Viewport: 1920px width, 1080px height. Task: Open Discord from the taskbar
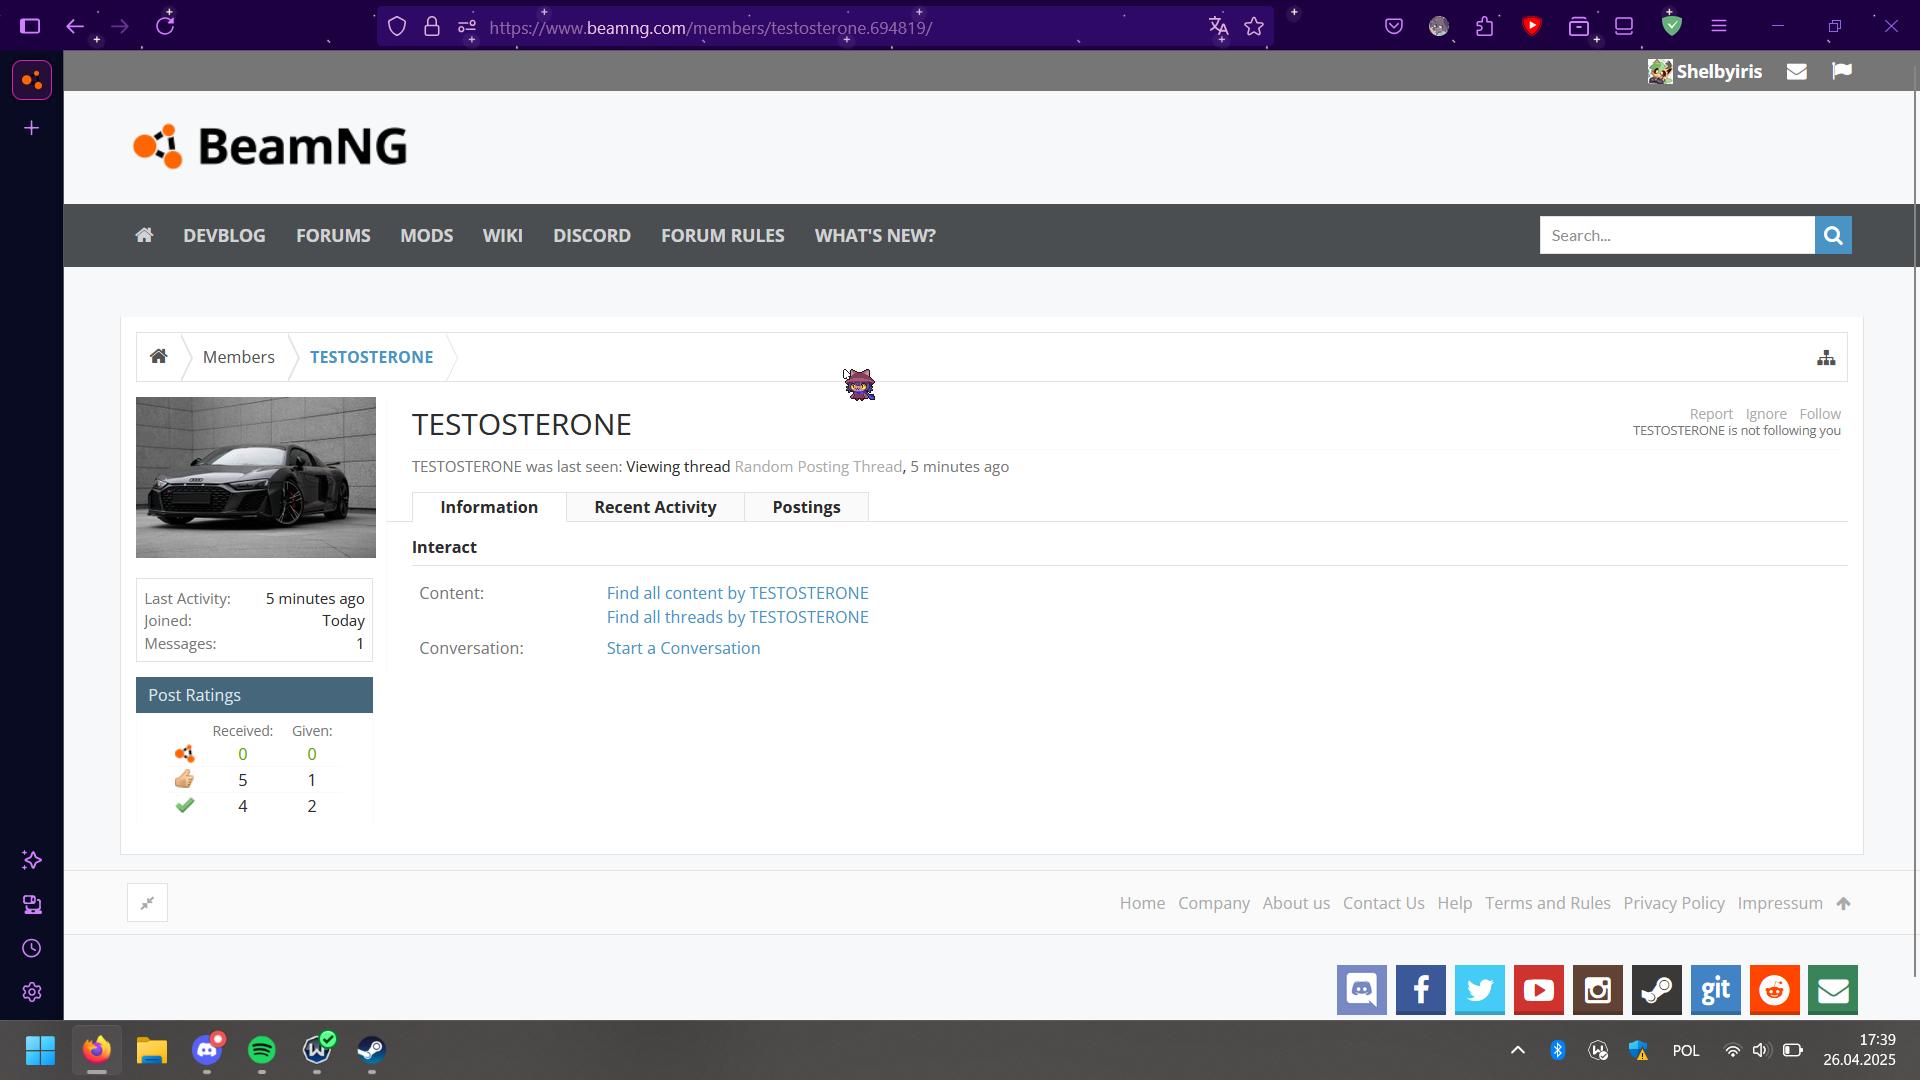pyautogui.click(x=207, y=1050)
